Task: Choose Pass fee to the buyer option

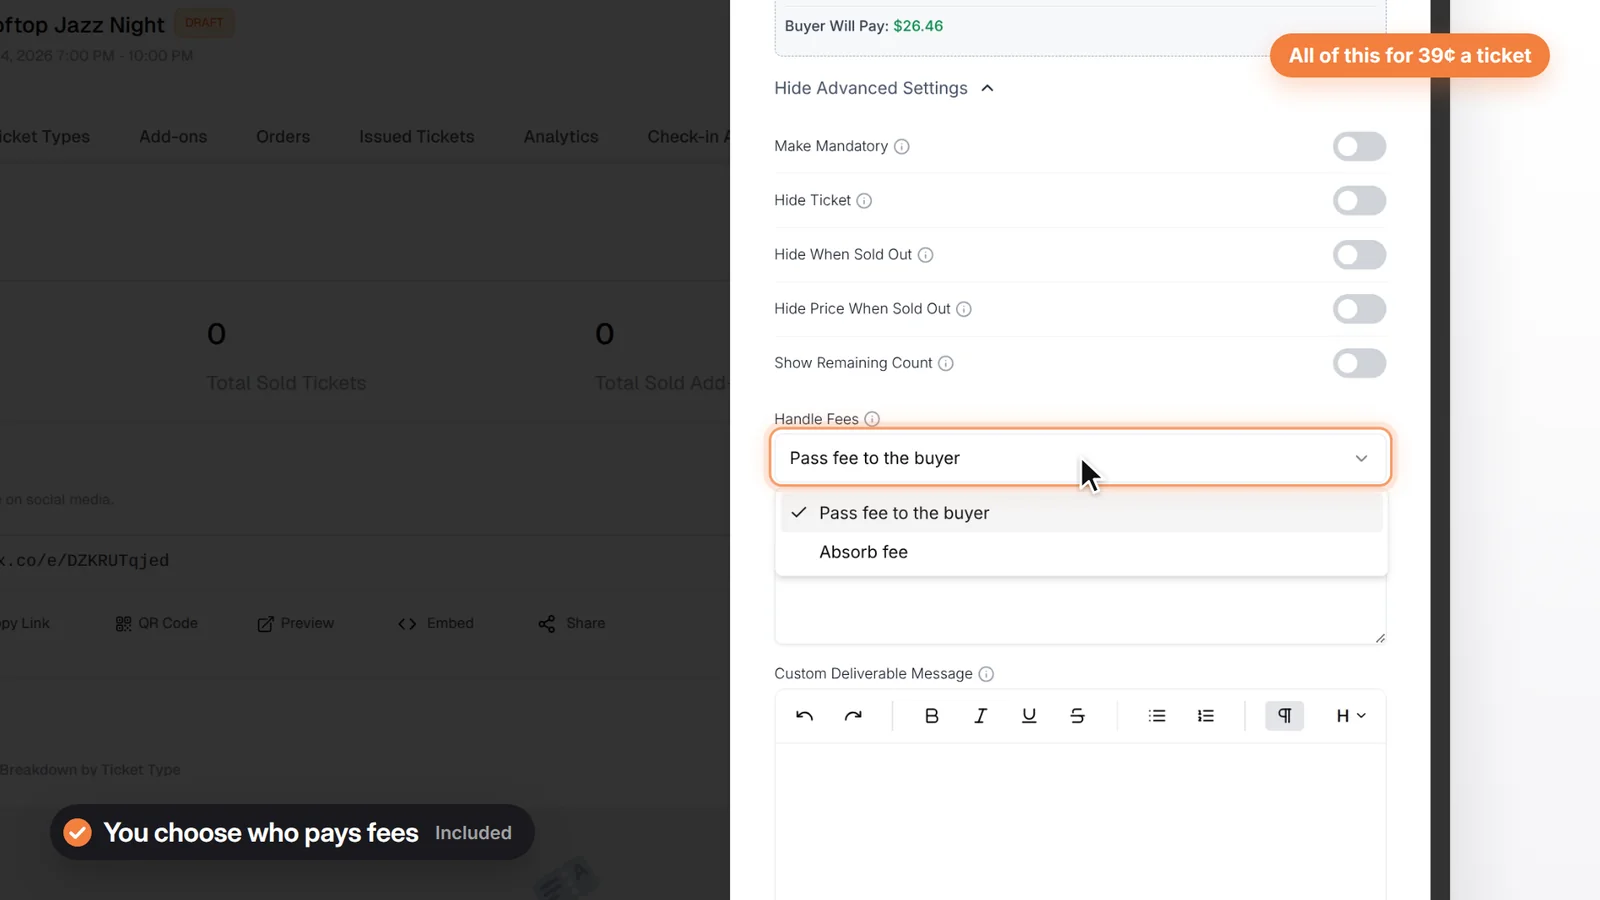Action: point(1081,513)
